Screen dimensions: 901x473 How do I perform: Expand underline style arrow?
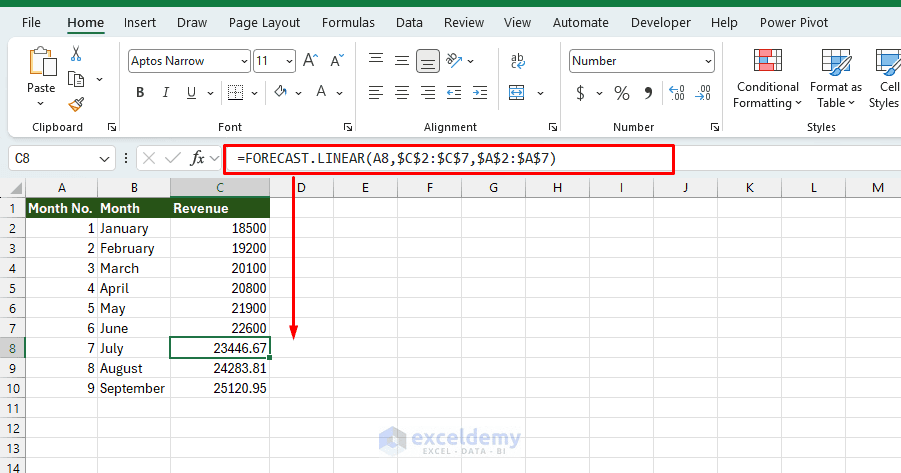pos(210,93)
